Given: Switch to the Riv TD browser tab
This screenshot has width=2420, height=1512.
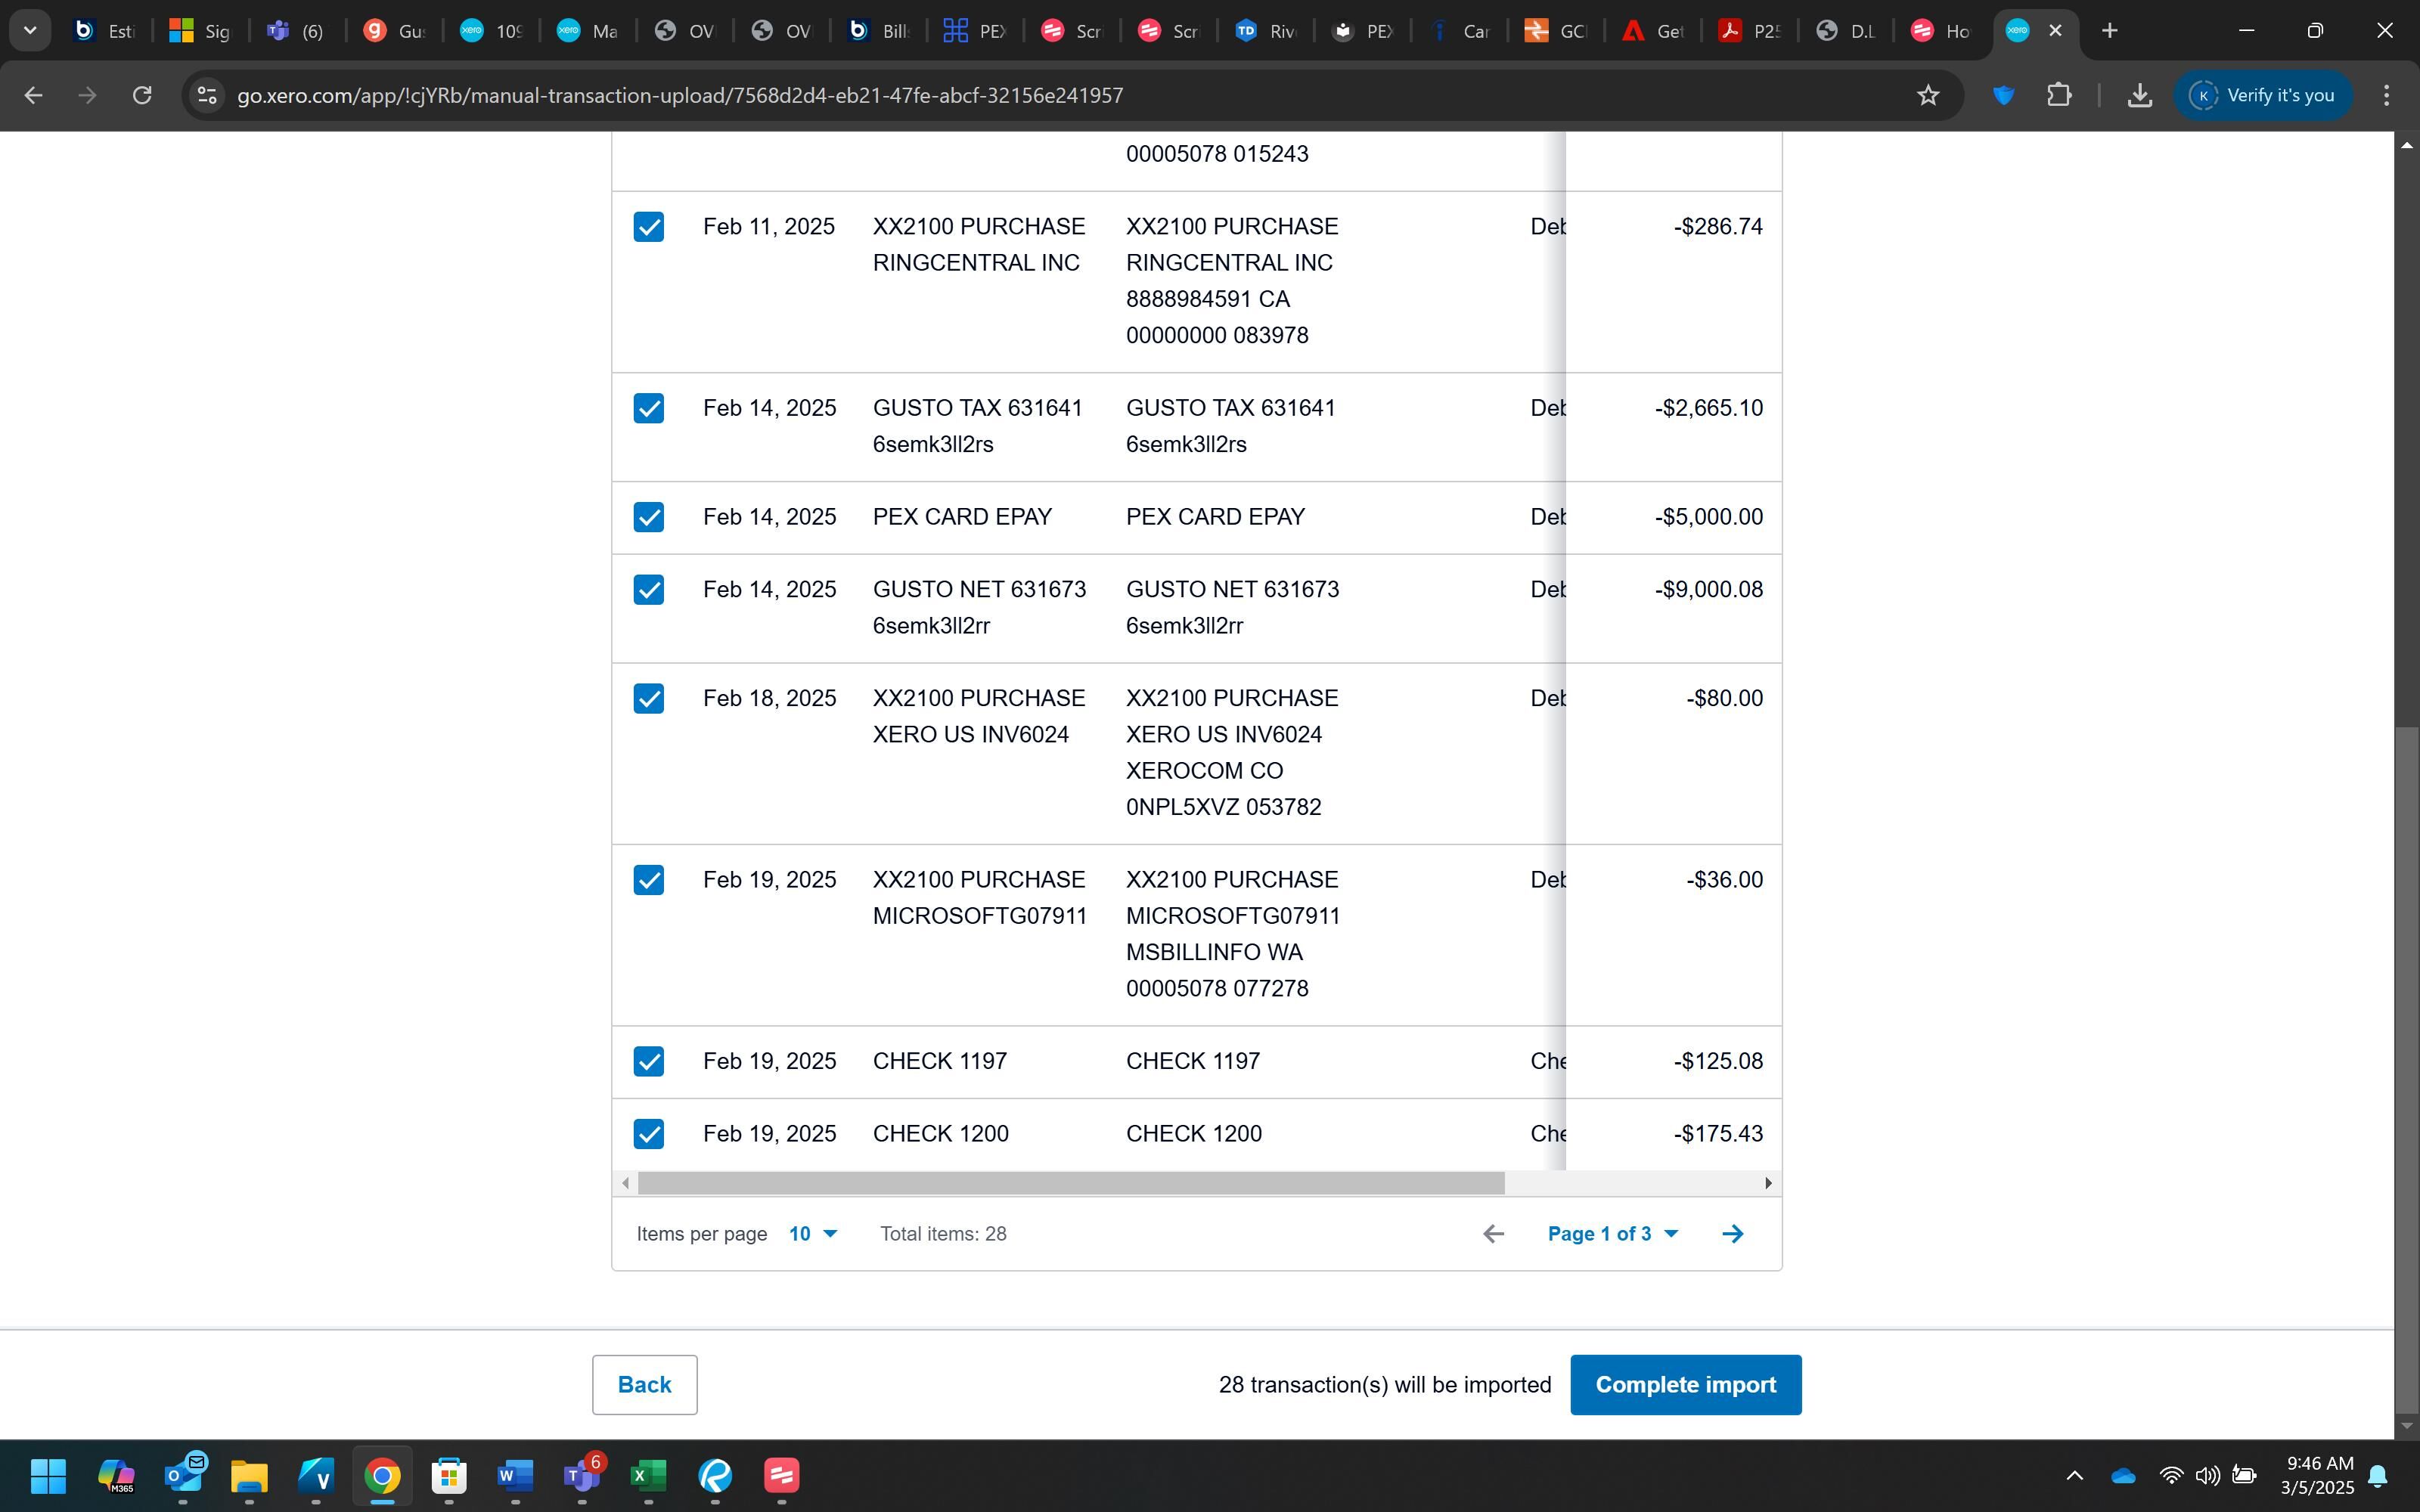Looking at the screenshot, I should [x=1265, y=31].
